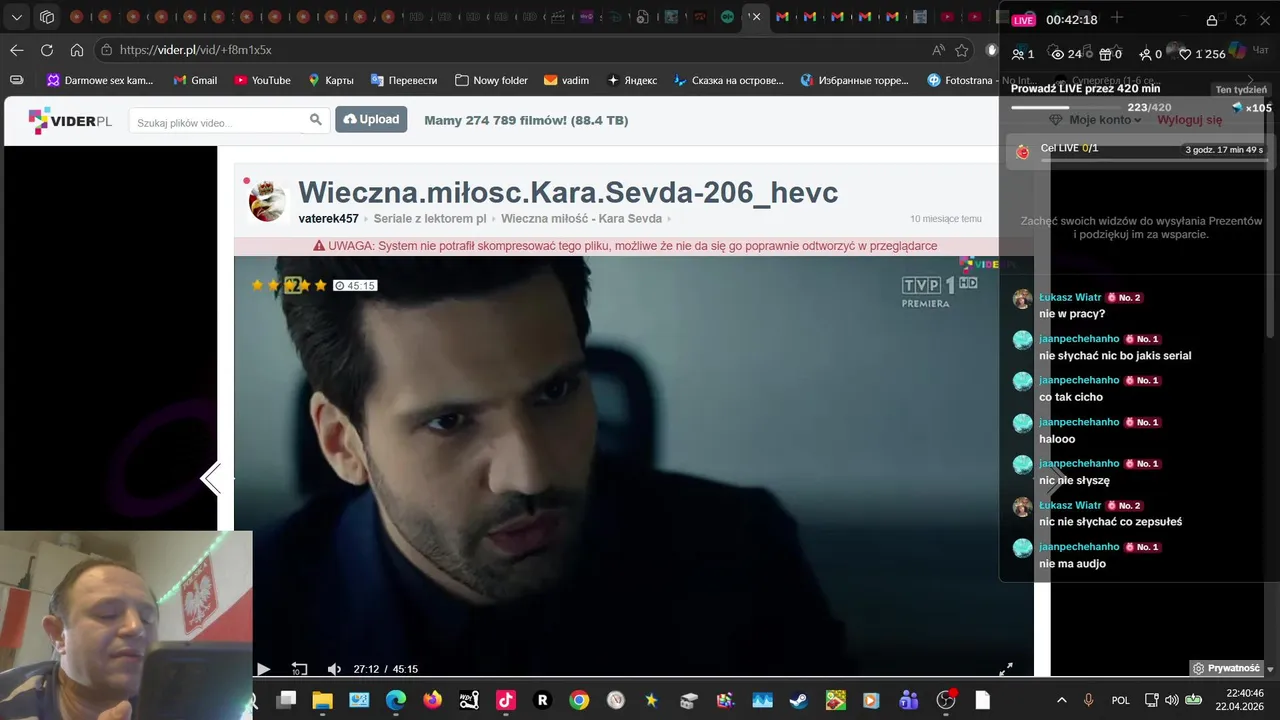Open File Explorer from taskbar

coord(322,700)
